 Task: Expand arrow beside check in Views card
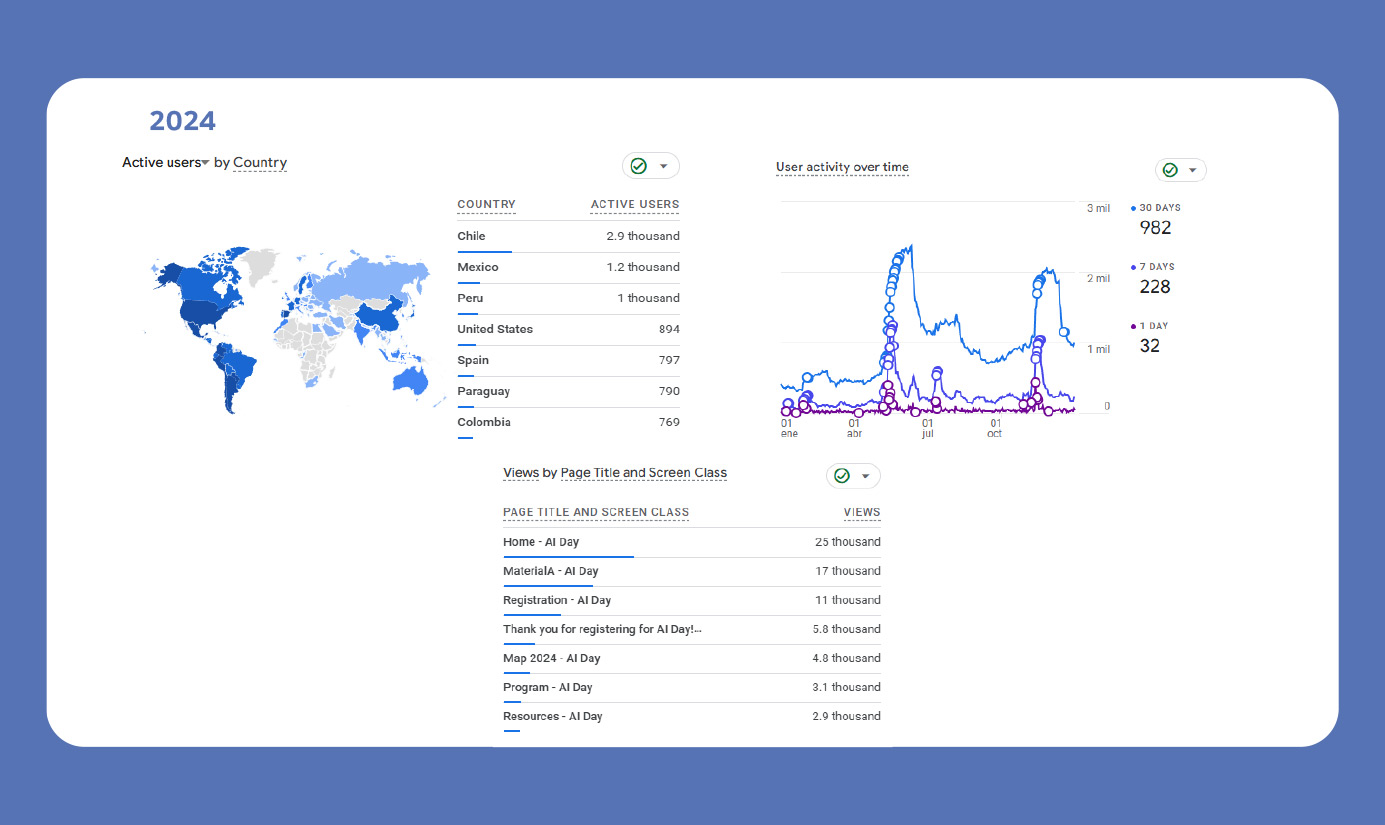[x=866, y=476]
